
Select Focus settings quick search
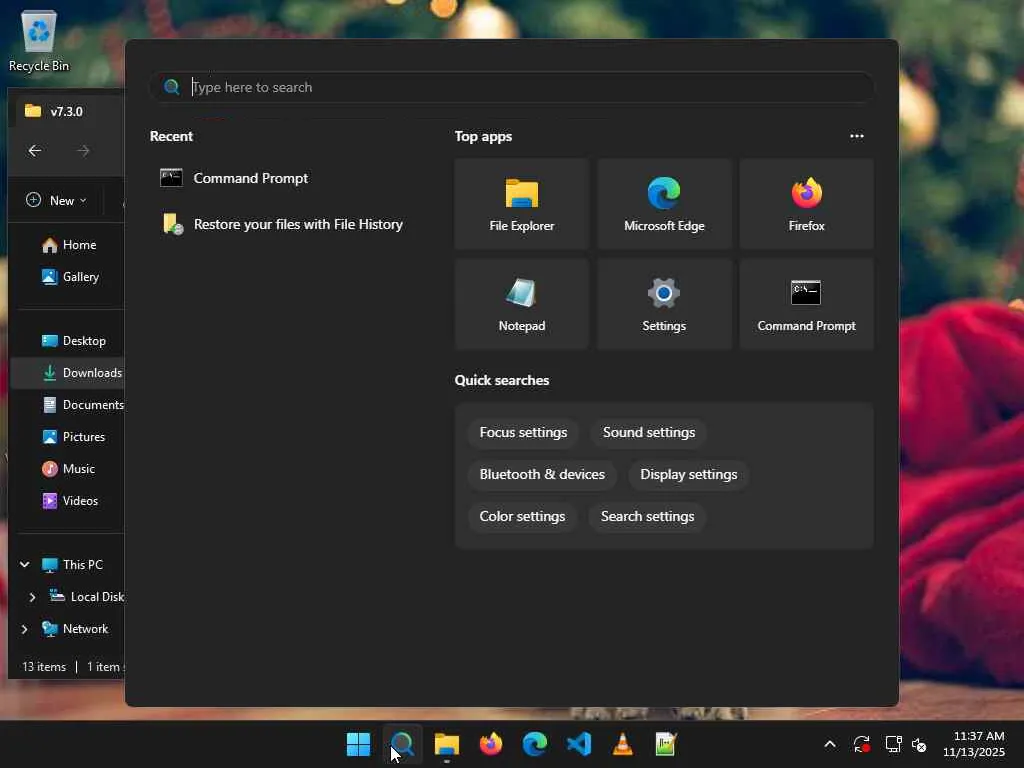(x=523, y=432)
